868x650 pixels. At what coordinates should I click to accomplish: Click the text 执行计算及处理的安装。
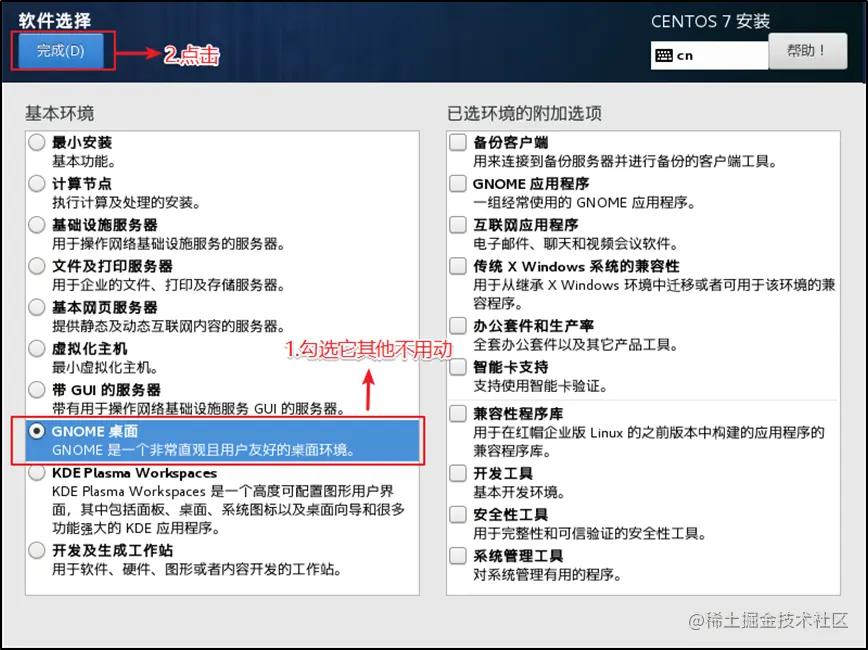coord(127,203)
